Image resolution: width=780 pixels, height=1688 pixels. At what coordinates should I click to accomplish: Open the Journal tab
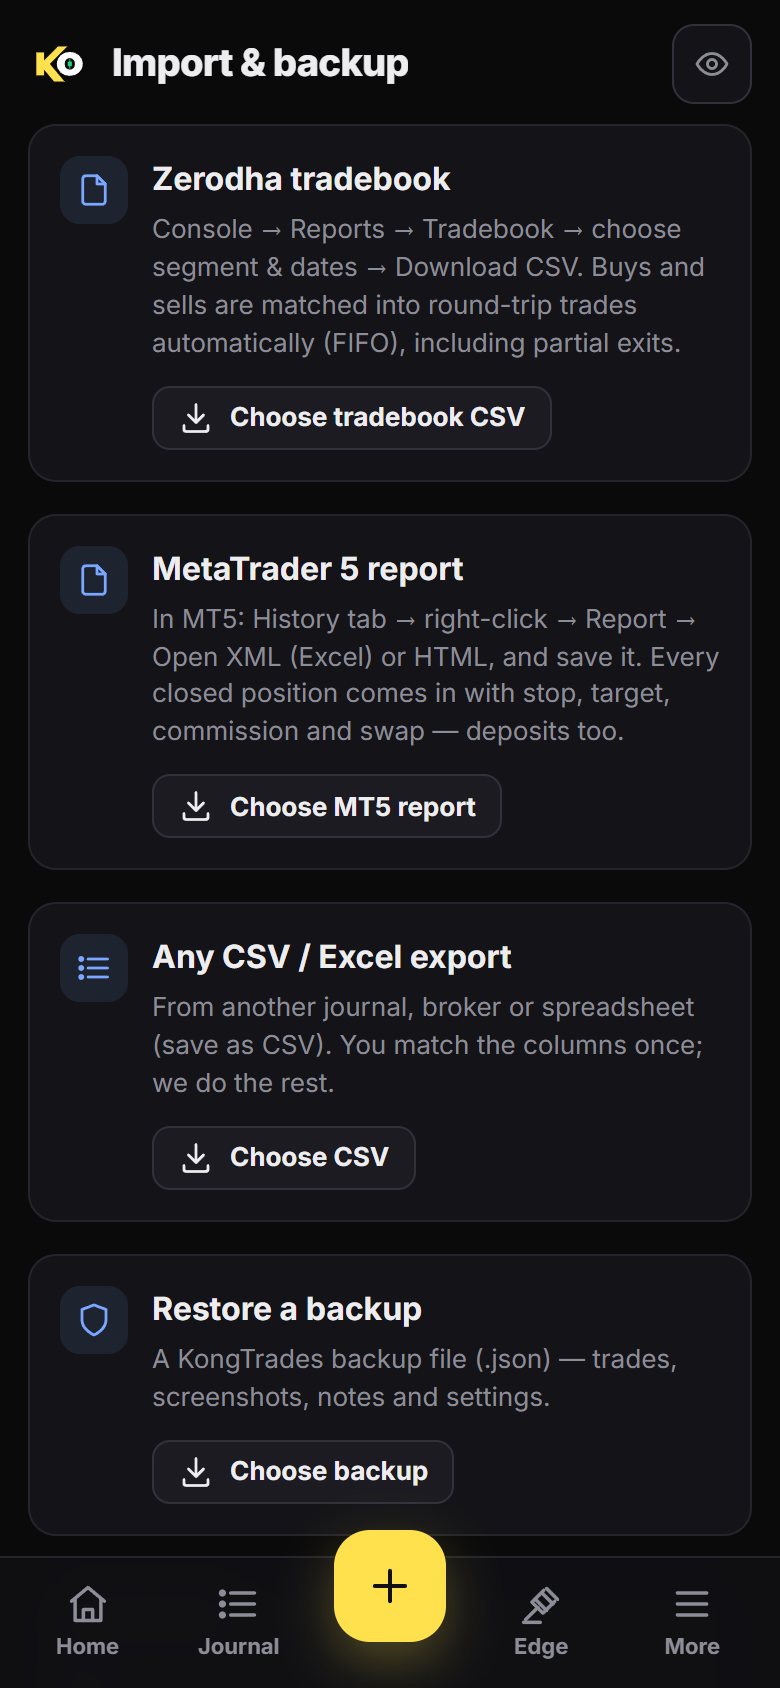tap(238, 1622)
